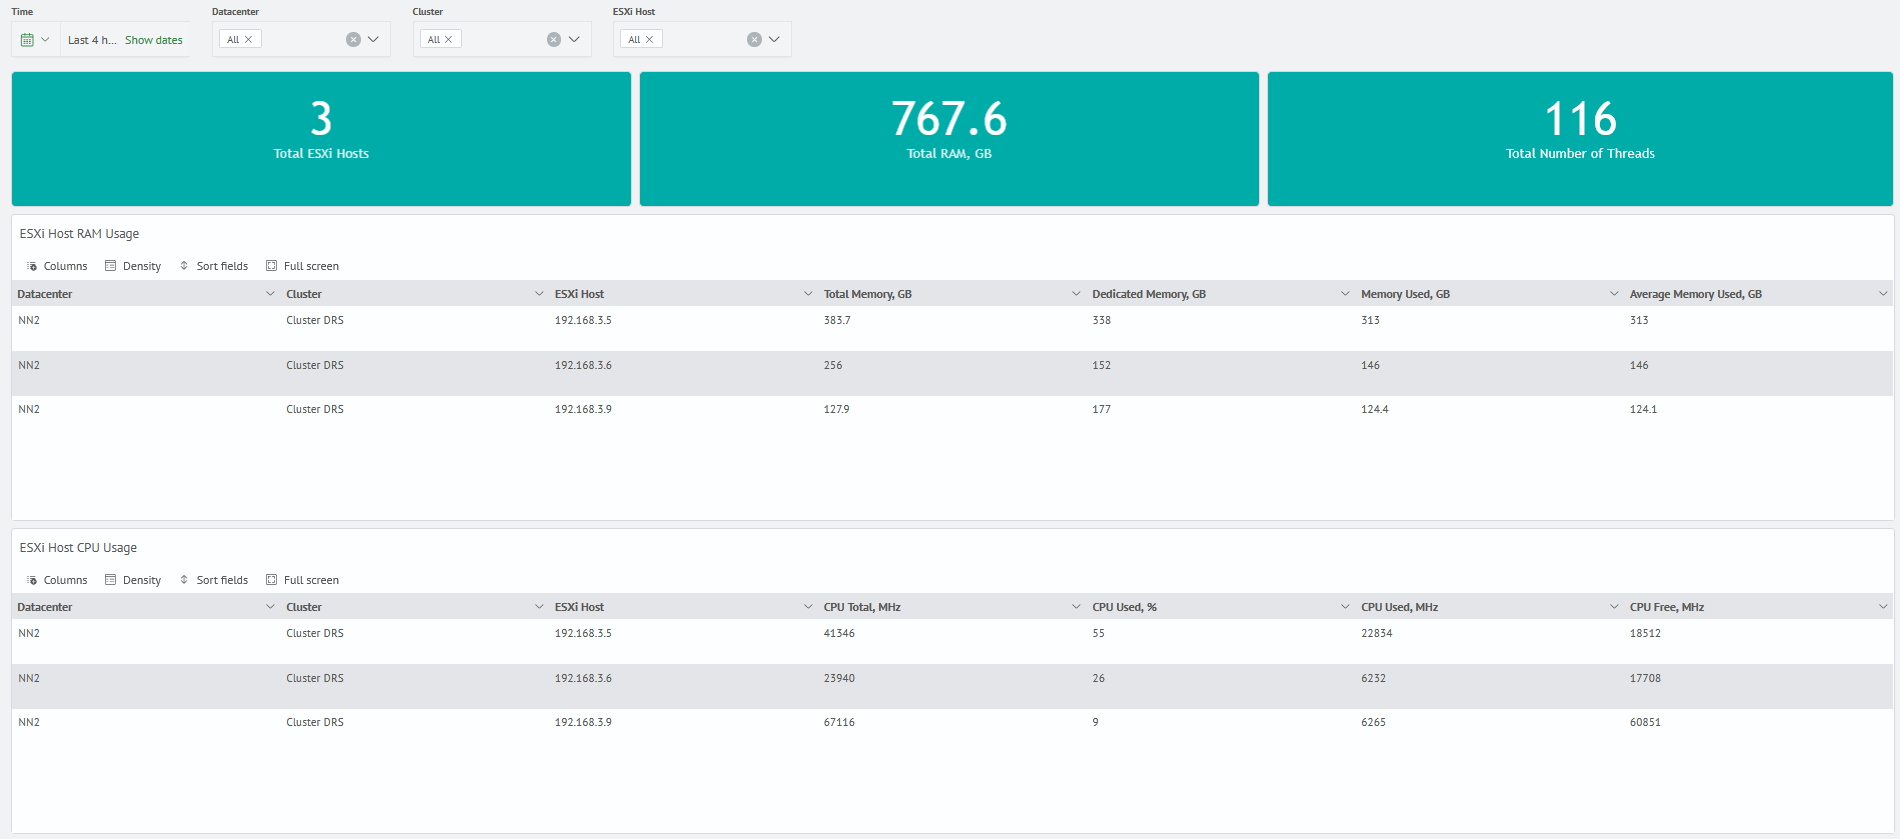The height and width of the screenshot is (839, 1900).
Task: Remove the All tag in Datacenter filter
Action: [249, 40]
